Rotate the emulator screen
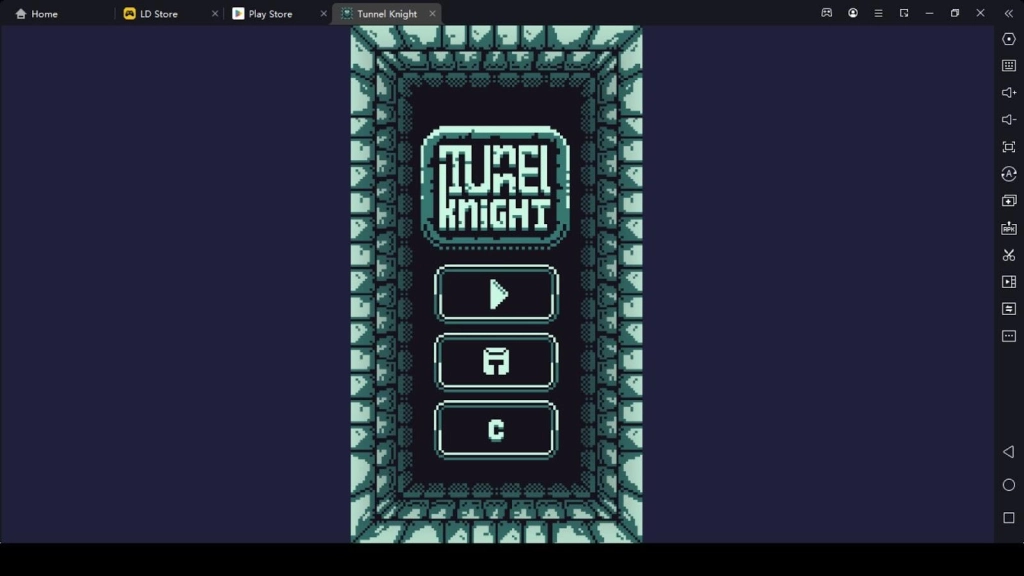1024x576 pixels. click(x=1009, y=173)
